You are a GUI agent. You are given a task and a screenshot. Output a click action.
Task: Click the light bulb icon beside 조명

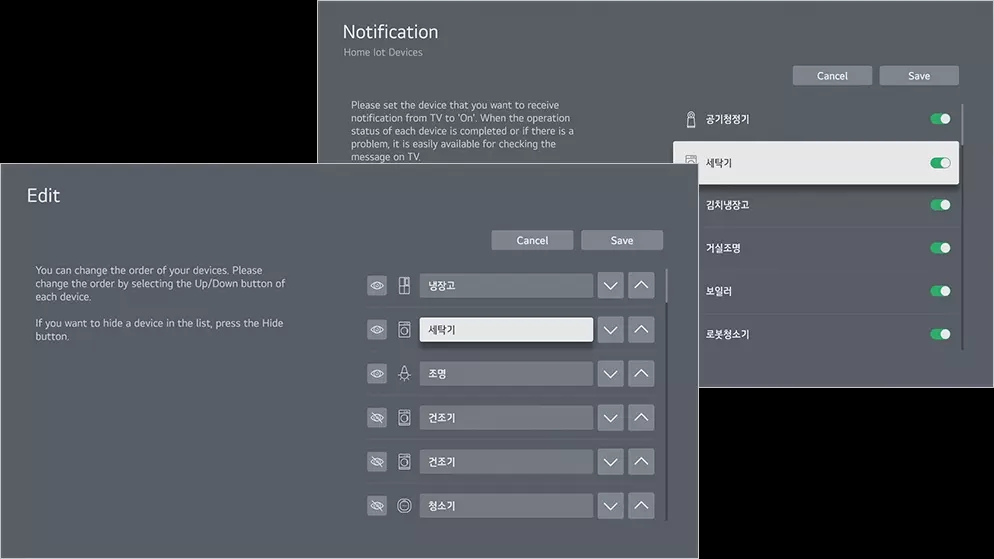[x=404, y=374]
